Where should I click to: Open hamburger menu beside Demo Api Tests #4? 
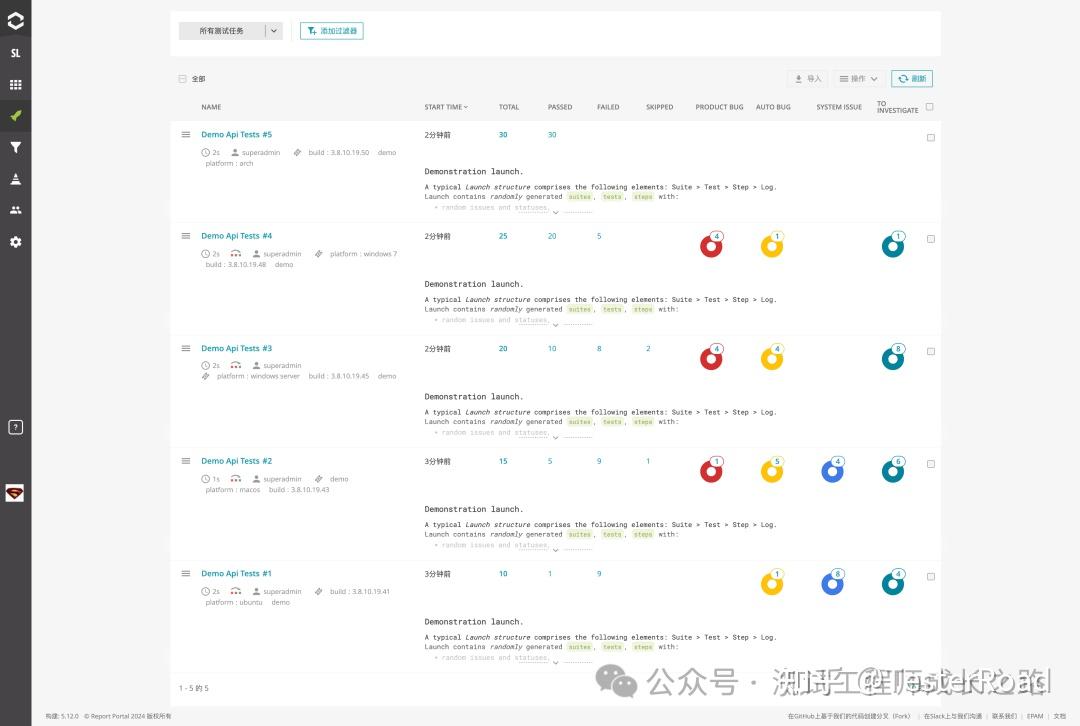tap(186, 236)
